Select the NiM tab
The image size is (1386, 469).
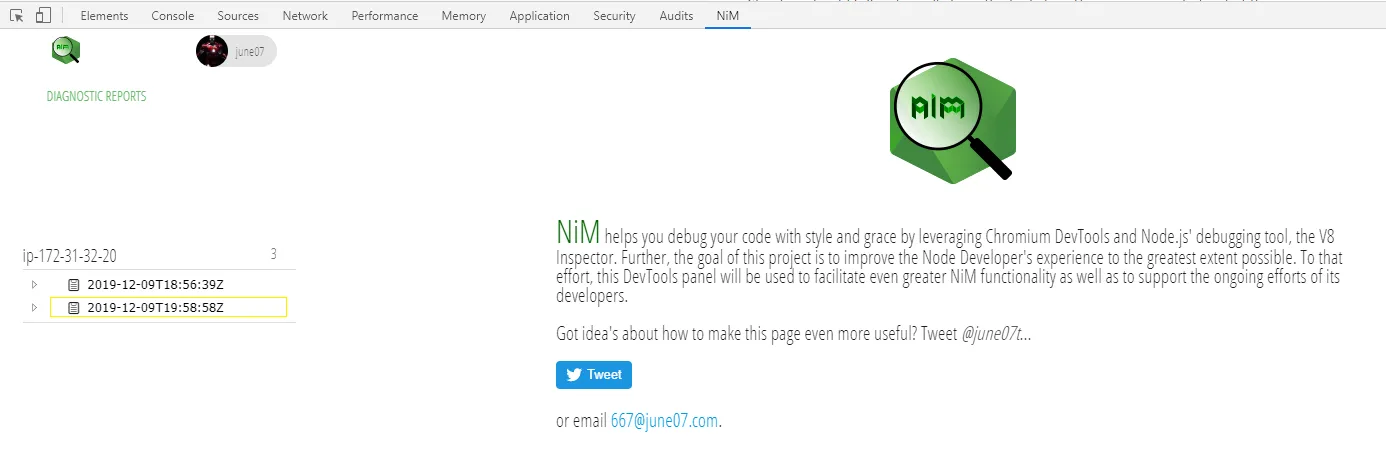[728, 16]
